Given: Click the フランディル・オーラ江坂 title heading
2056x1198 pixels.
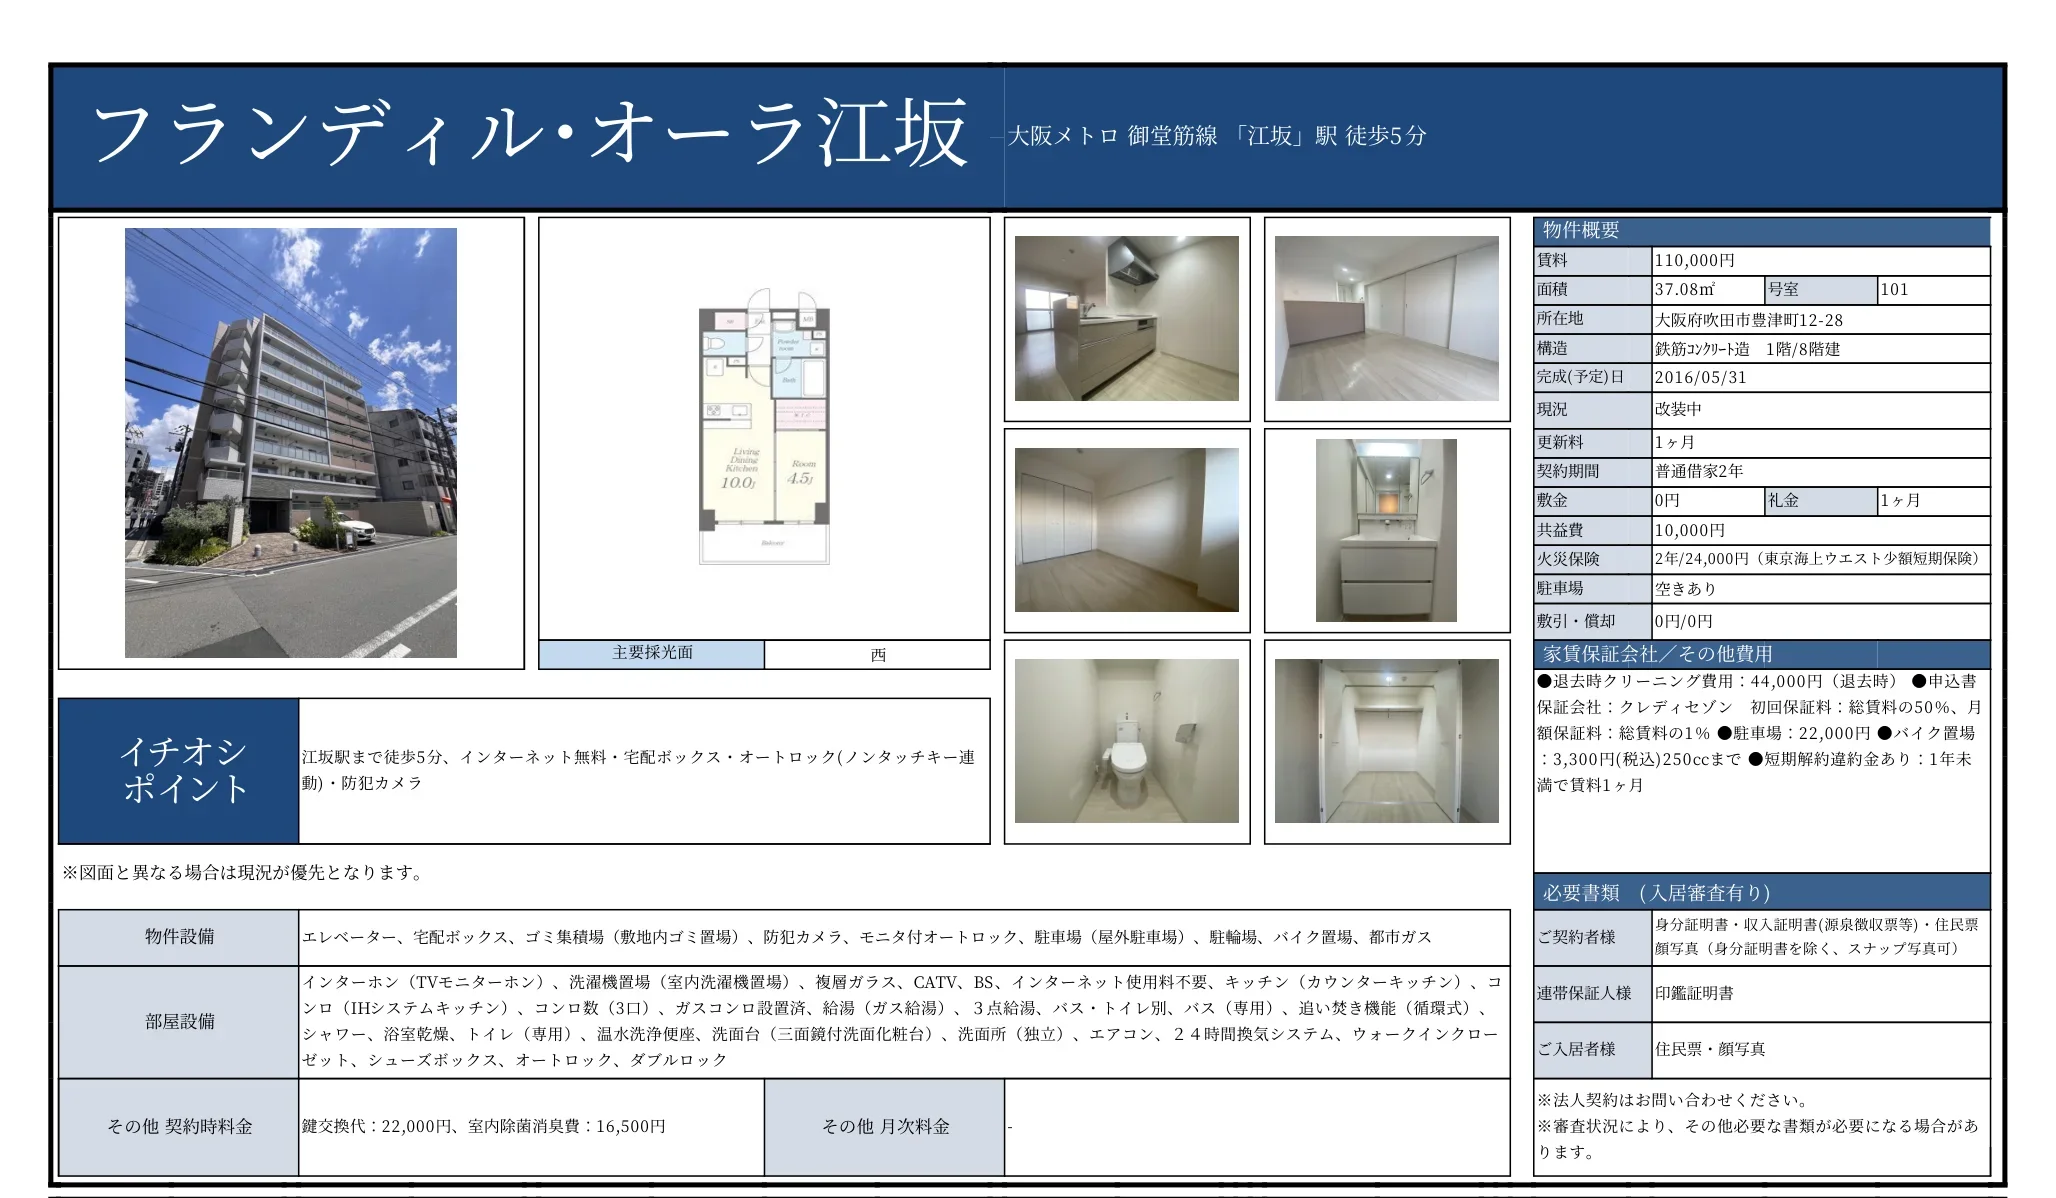Looking at the screenshot, I should coord(530,135).
